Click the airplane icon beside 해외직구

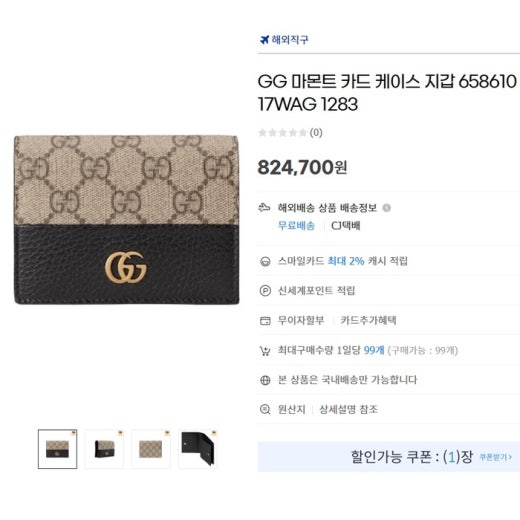coord(264,40)
